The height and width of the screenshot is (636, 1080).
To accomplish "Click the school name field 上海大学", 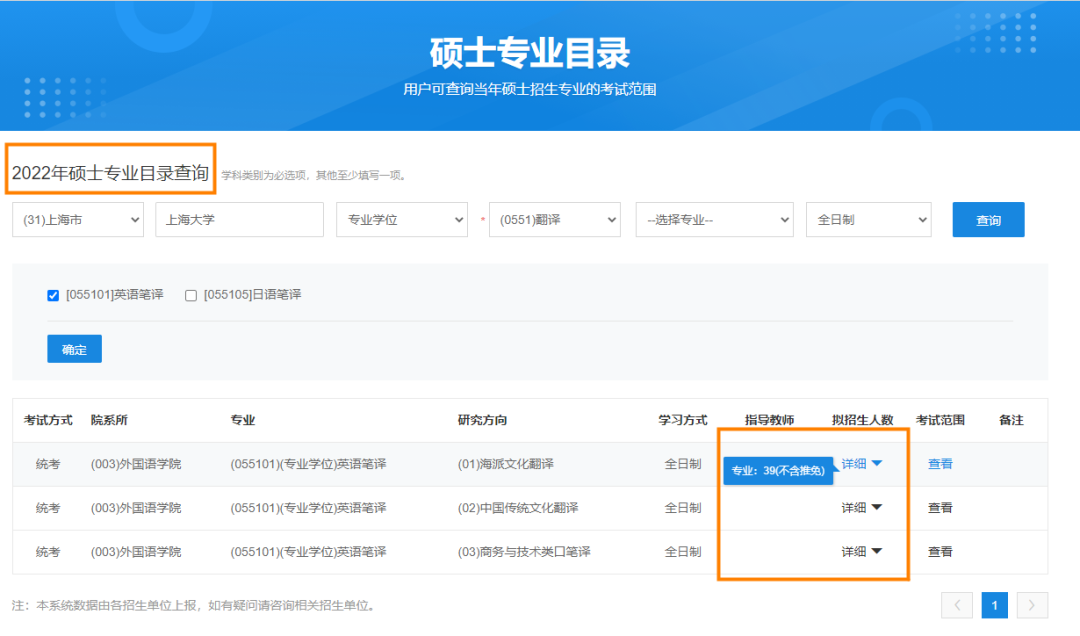I will click(239, 220).
